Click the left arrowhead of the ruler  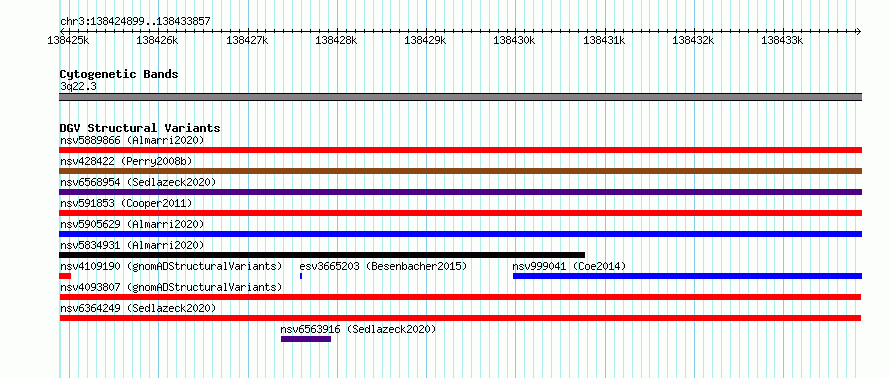[62, 31]
